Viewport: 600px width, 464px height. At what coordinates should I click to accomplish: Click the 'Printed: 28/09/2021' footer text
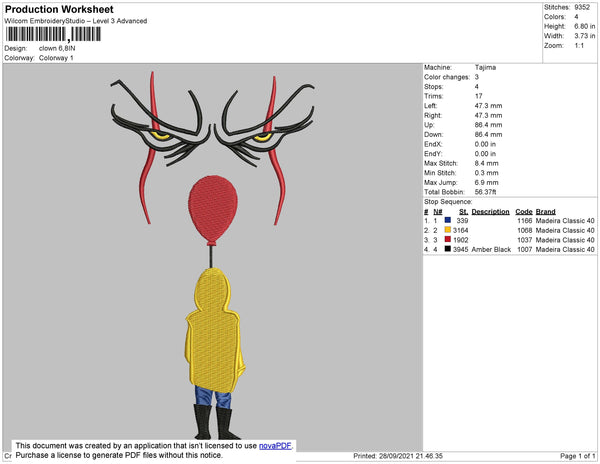(x=398, y=456)
